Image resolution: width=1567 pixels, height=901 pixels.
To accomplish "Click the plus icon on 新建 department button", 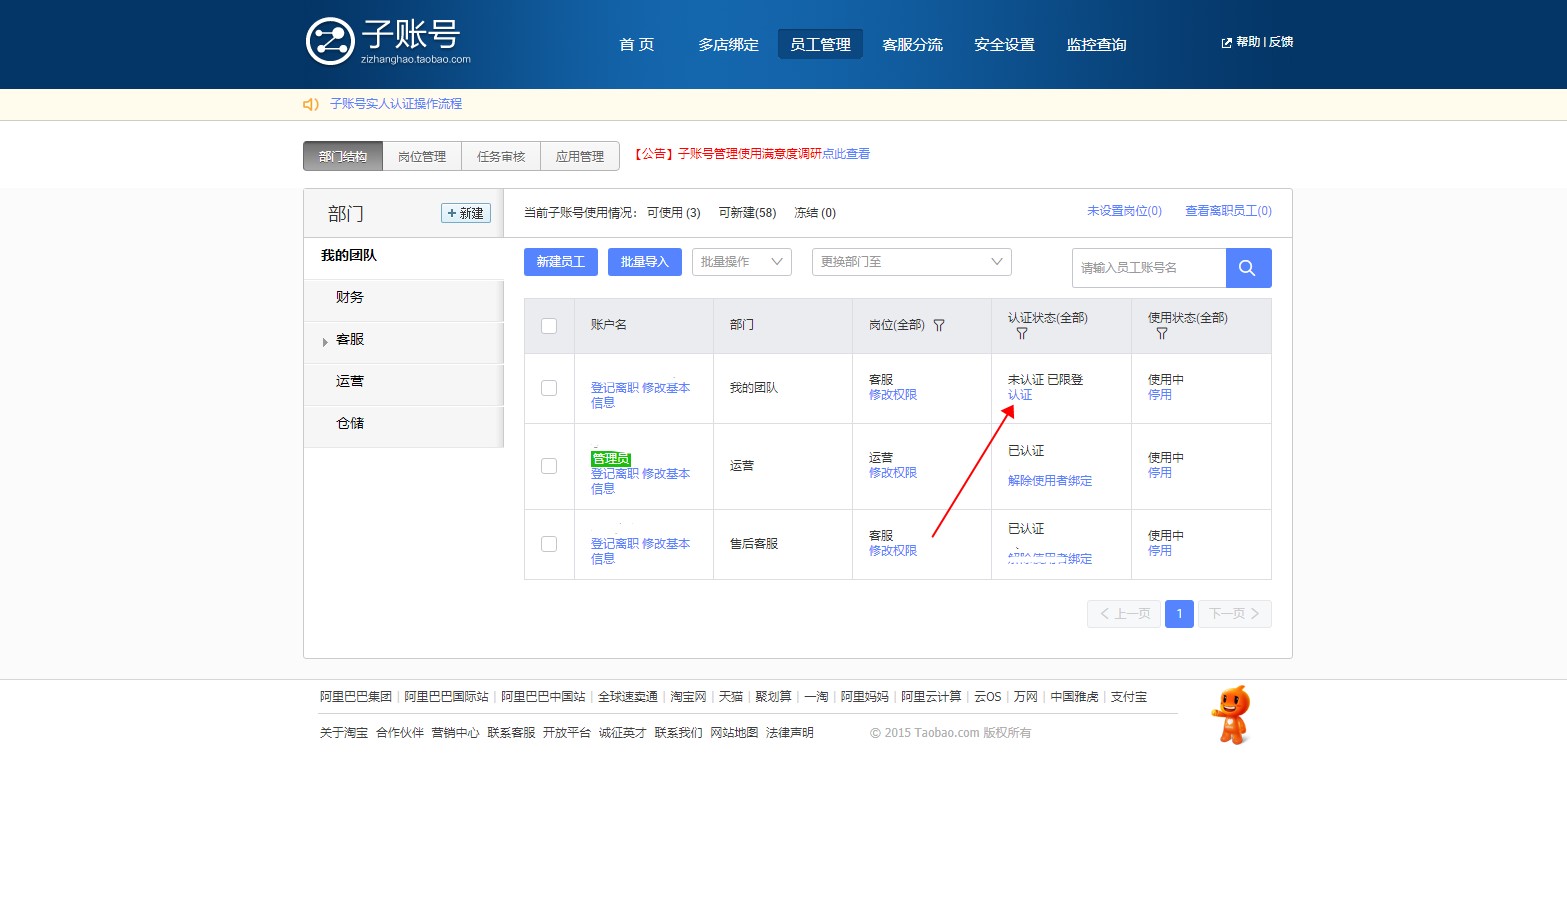I will tap(453, 213).
